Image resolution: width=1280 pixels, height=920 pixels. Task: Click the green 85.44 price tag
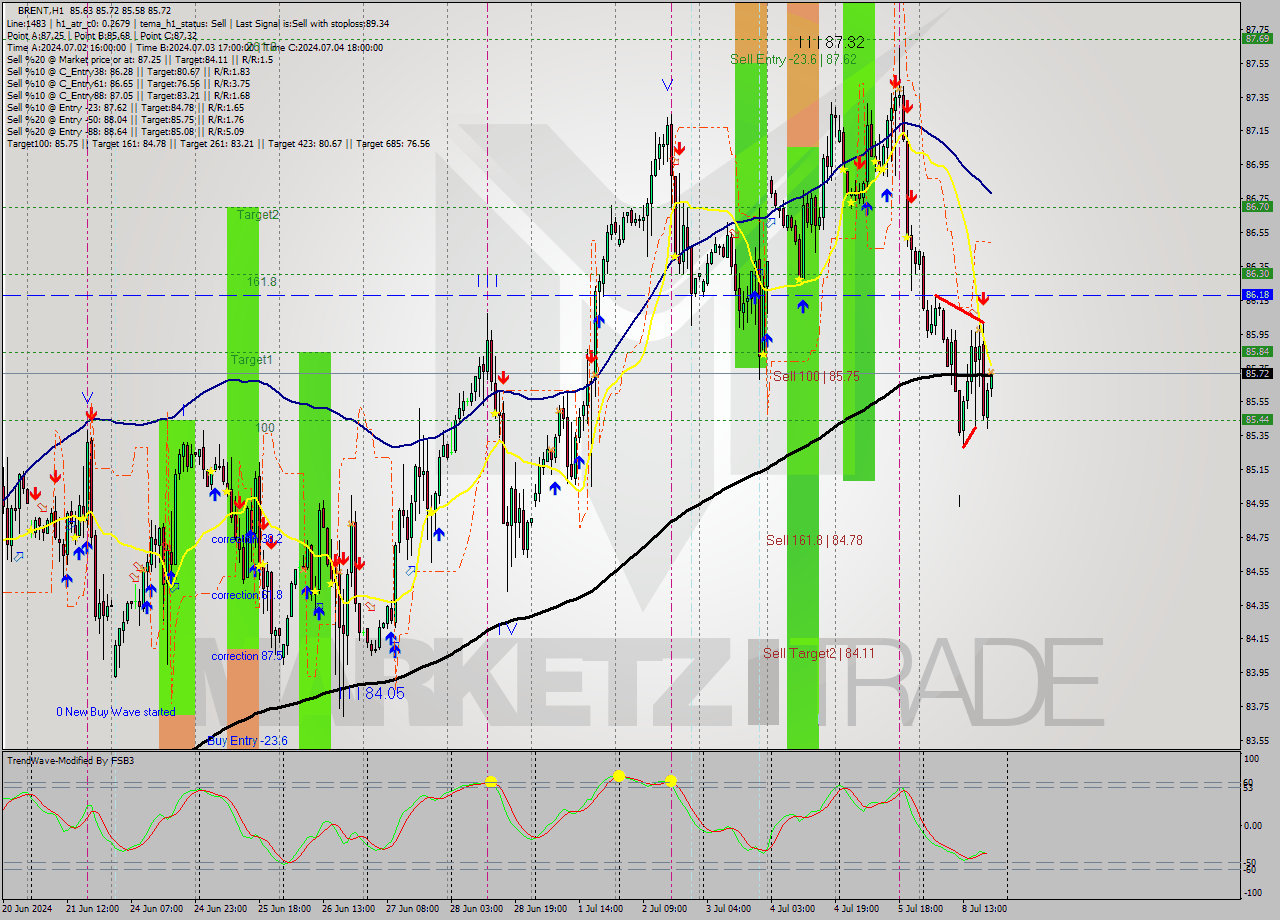1257,419
